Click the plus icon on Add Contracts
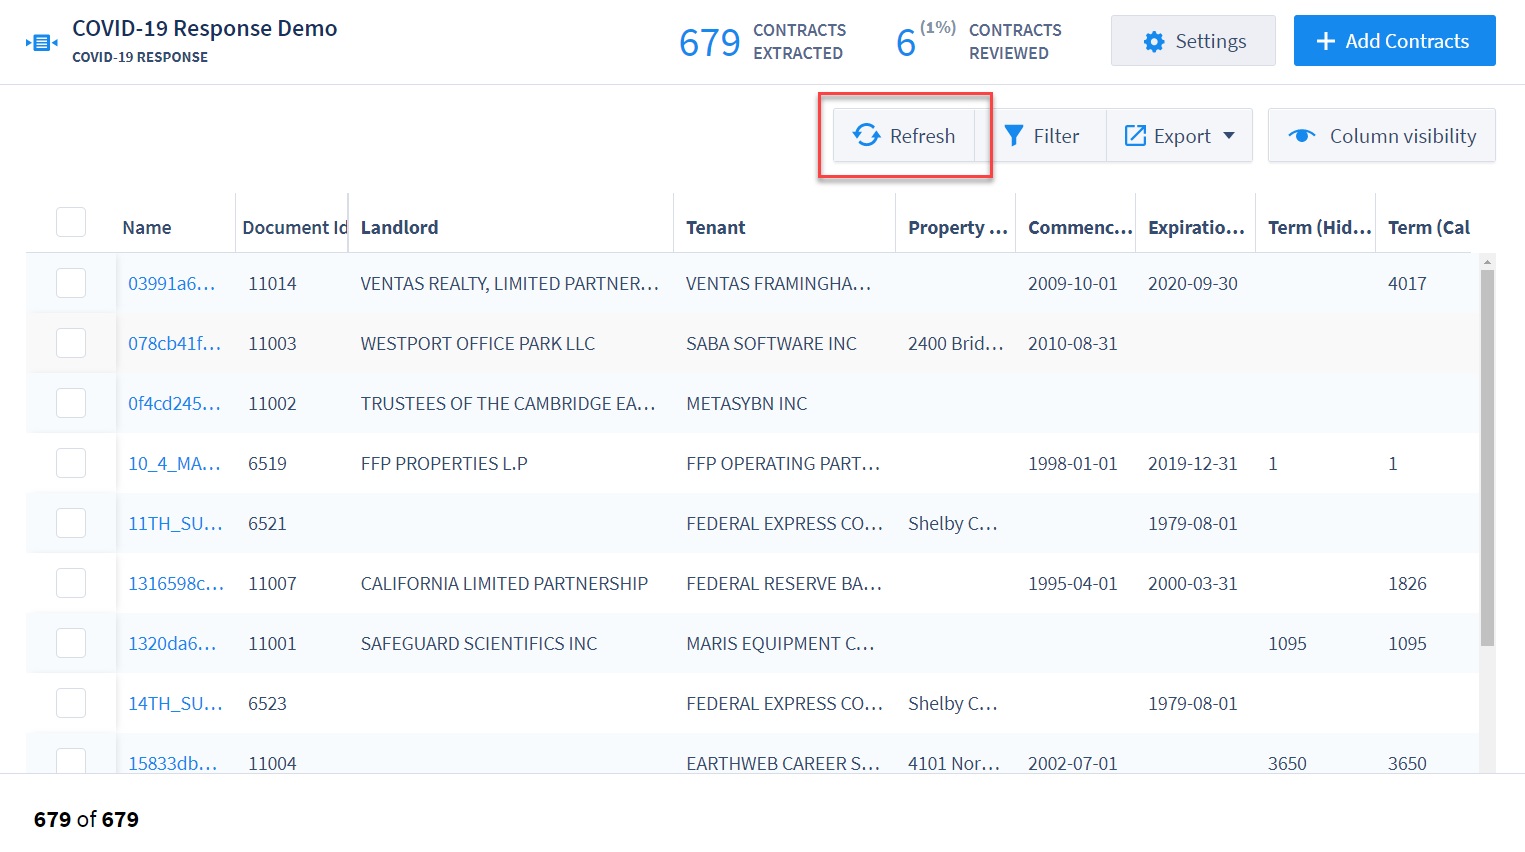 tap(1325, 41)
